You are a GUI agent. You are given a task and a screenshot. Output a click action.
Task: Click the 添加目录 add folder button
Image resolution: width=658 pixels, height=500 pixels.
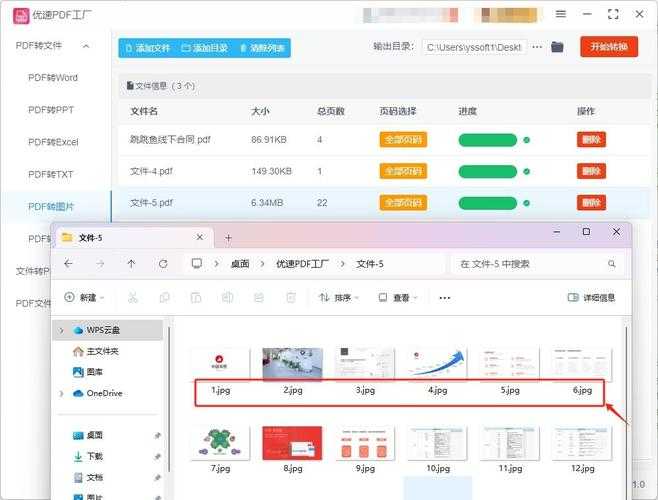[205, 48]
